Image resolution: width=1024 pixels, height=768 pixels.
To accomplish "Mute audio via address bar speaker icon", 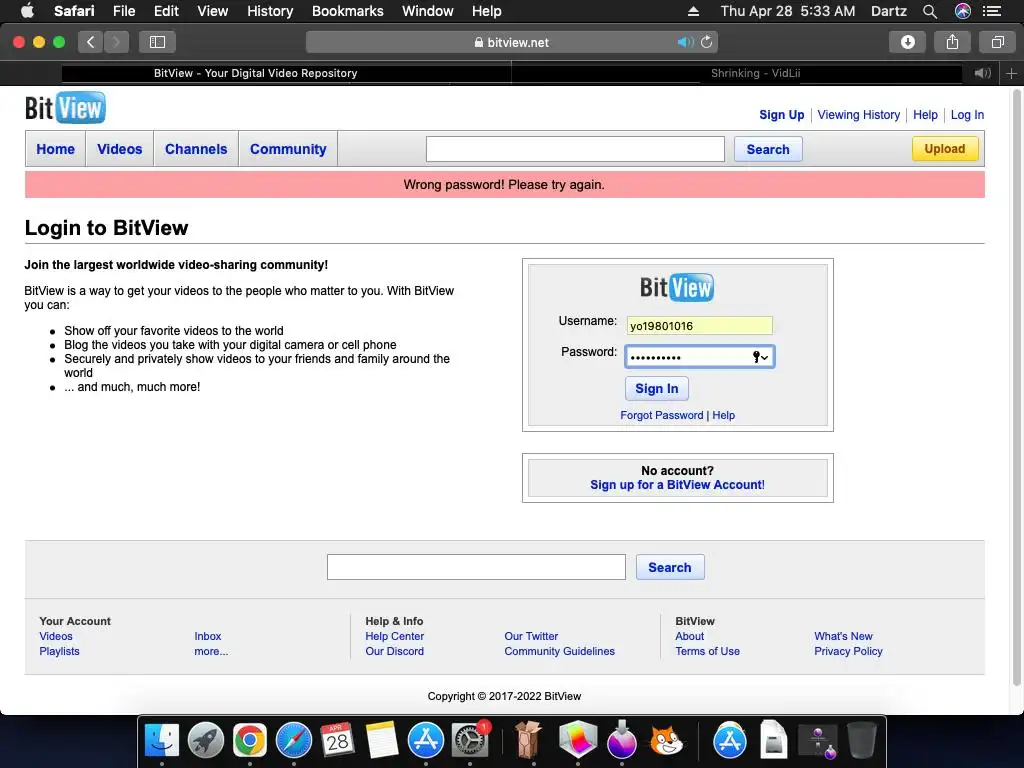I will 685,42.
